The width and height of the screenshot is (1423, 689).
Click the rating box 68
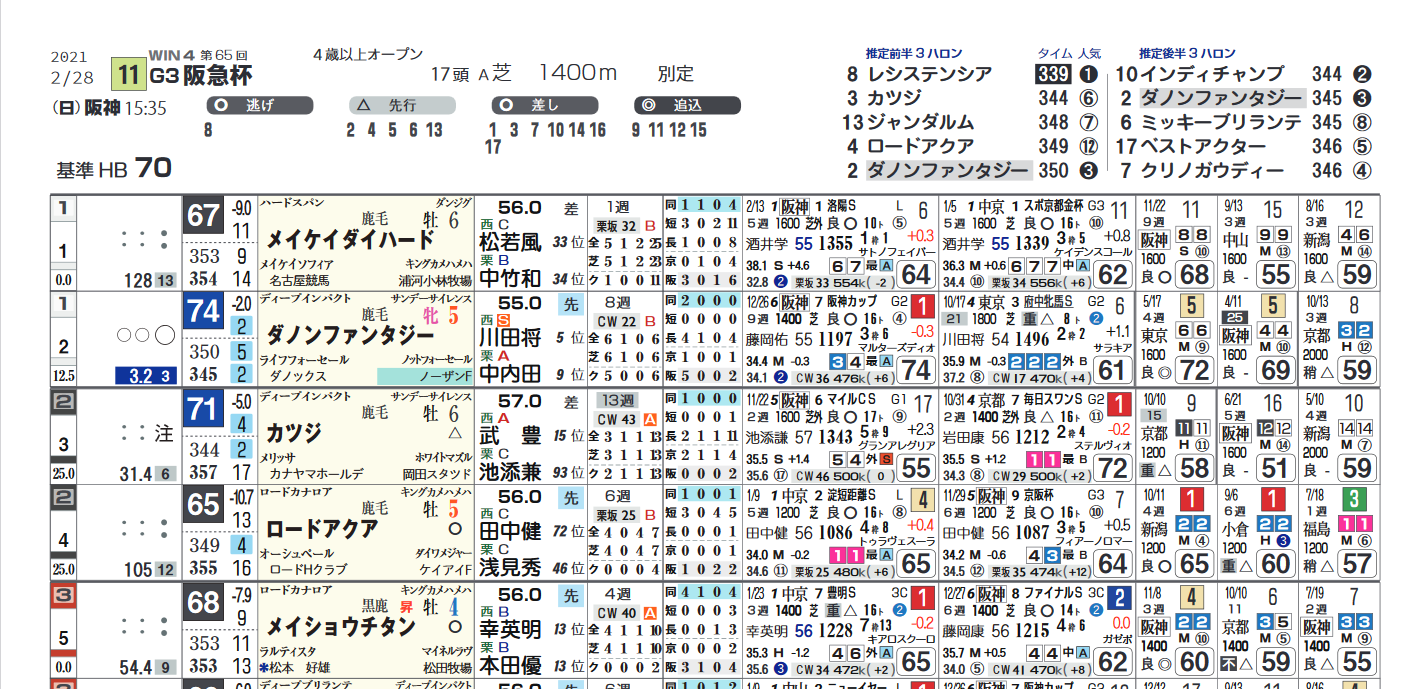(204, 603)
